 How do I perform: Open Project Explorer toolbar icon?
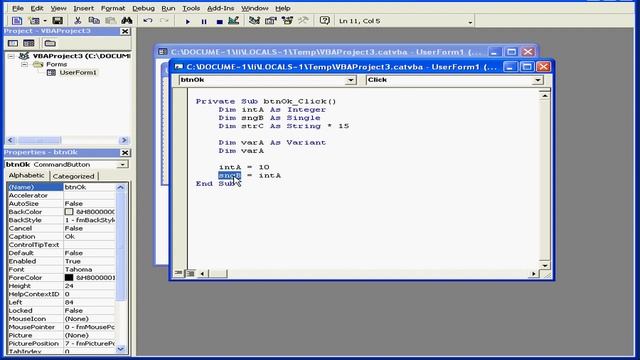(254, 21)
